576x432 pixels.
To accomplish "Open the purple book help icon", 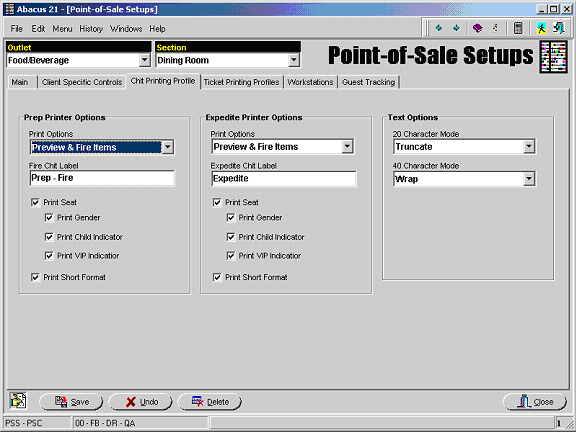I will pos(477,28).
